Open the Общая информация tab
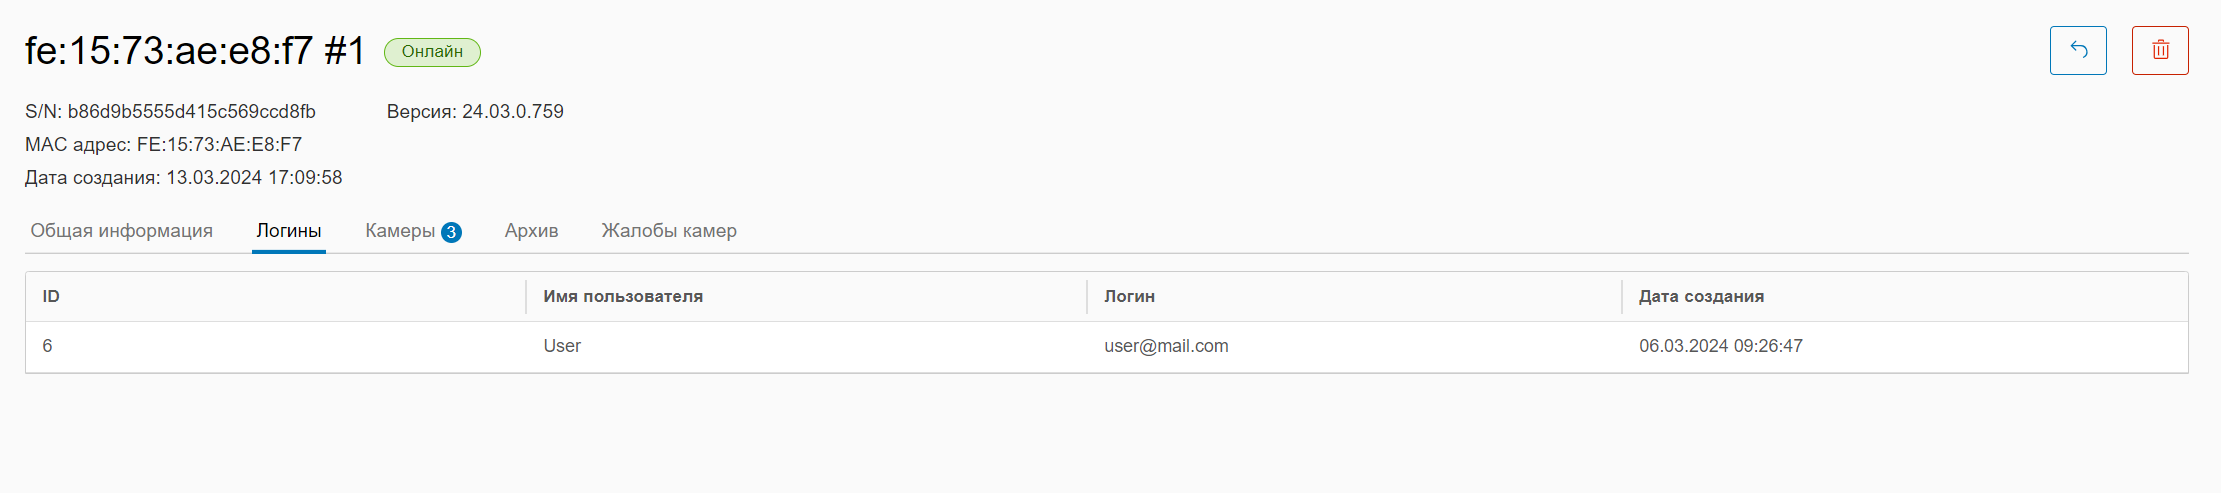This screenshot has height=493, width=2221. tap(122, 231)
